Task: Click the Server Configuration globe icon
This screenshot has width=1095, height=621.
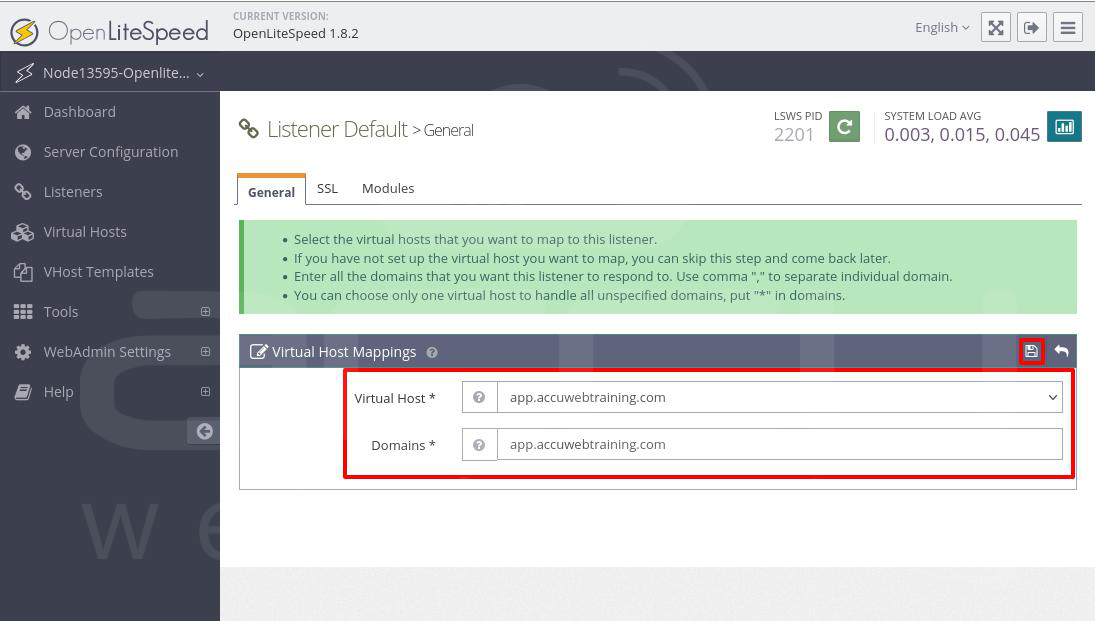Action: 23,152
